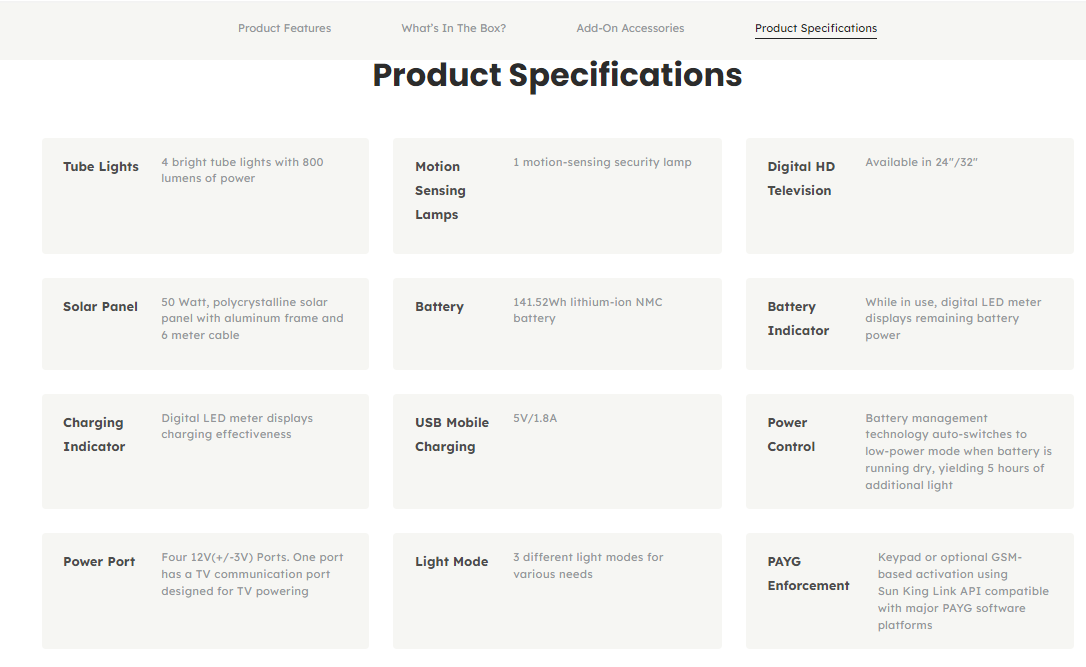1086x667 pixels.
Task: Click the Digital HD Television card
Action: [x=909, y=196]
